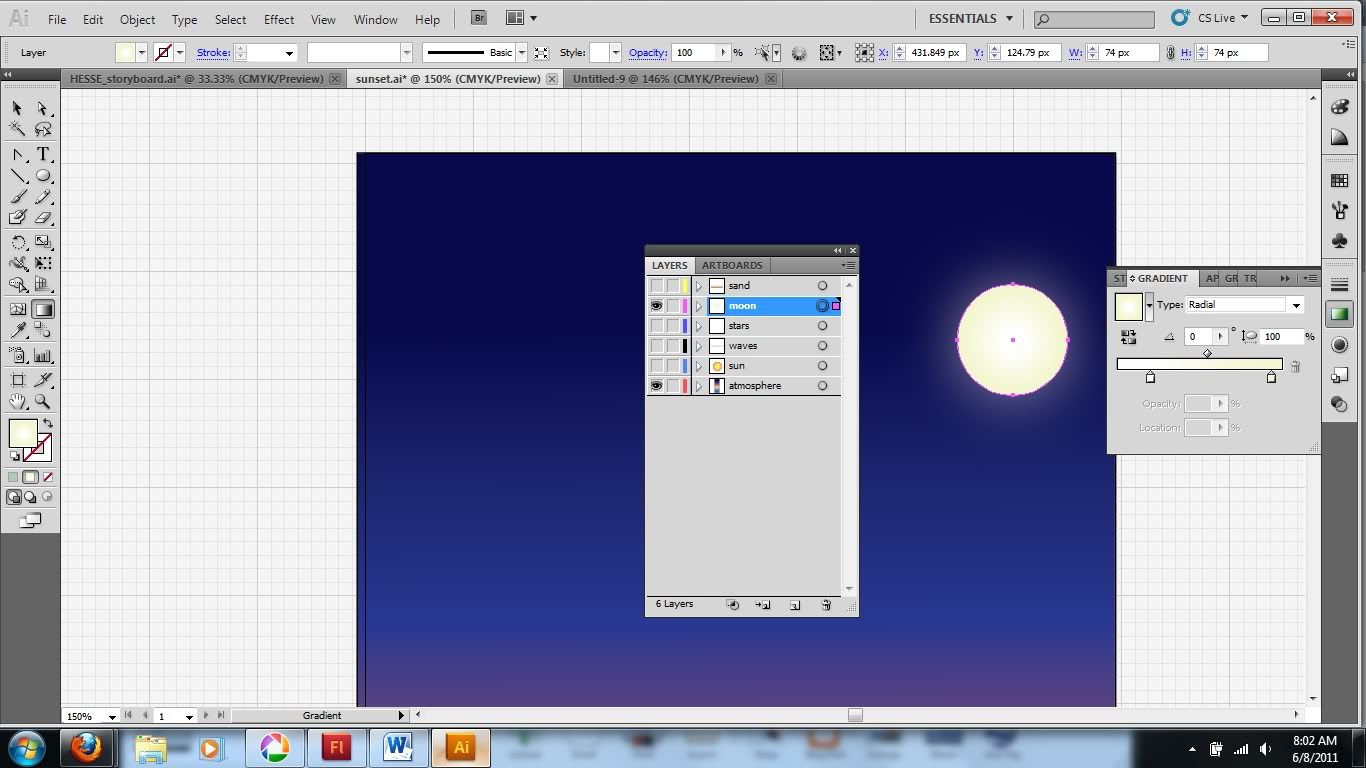
Task: Open the Window menu
Action: (x=375, y=19)
